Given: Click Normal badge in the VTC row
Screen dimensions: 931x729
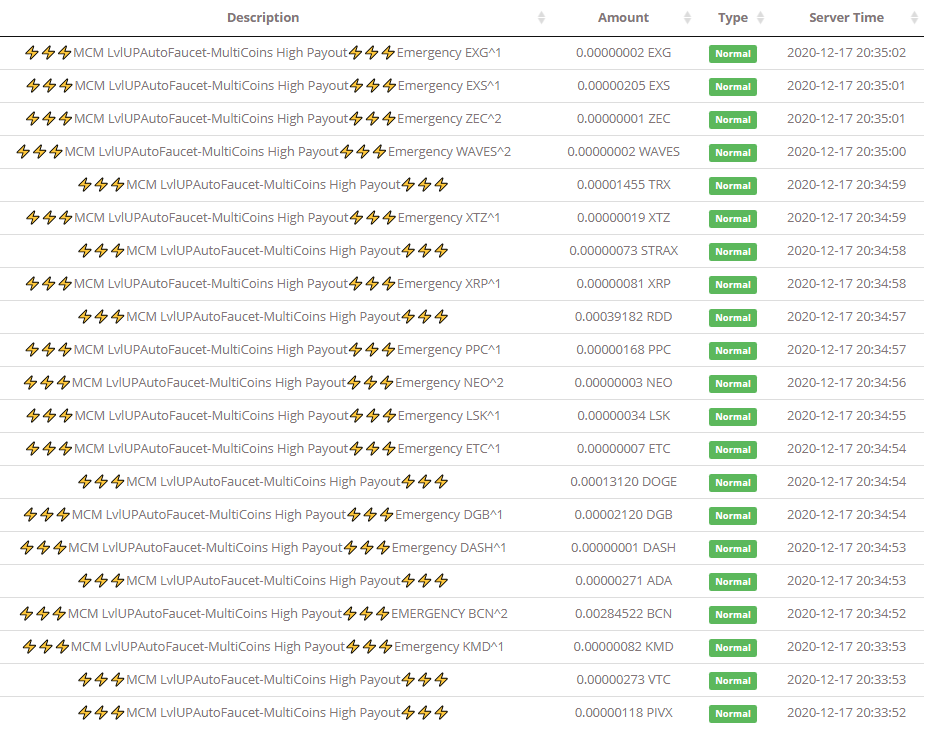Looking at the screenshot, I should 733,681.
